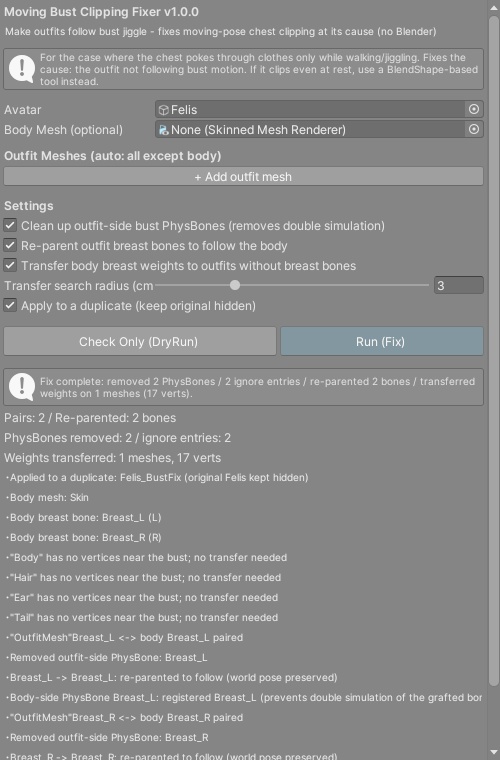Image resolution: width=500 pixels, height=760 pixels.
Task: Select the None (Skinned Mesh Renderer) field
Action: click(319, 129)
